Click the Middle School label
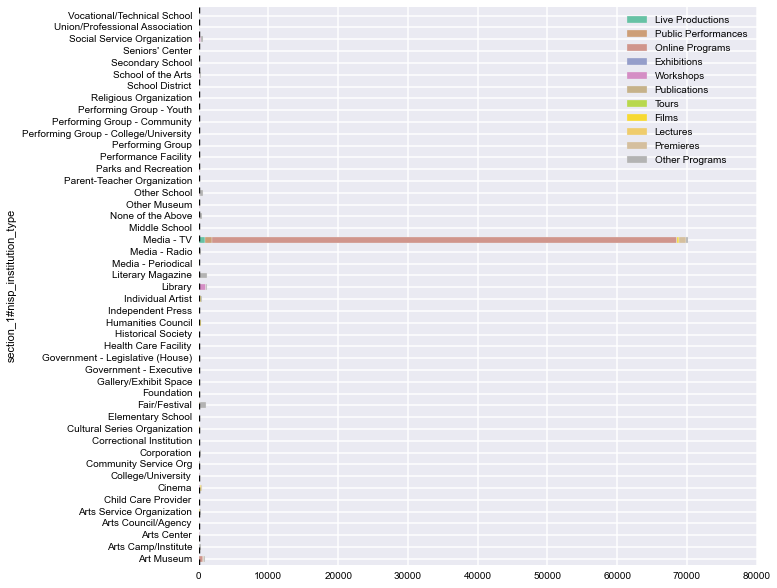This screenshot has height=588, width=777. [x=160, y=227]
